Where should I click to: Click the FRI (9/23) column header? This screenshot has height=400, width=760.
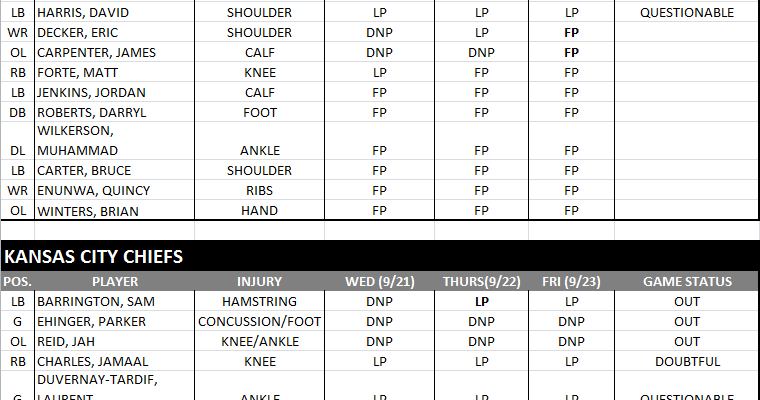571,282
